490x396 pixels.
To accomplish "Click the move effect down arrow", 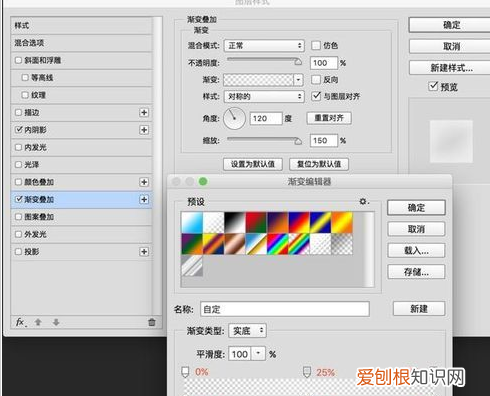I will click(x=56, y=322).
